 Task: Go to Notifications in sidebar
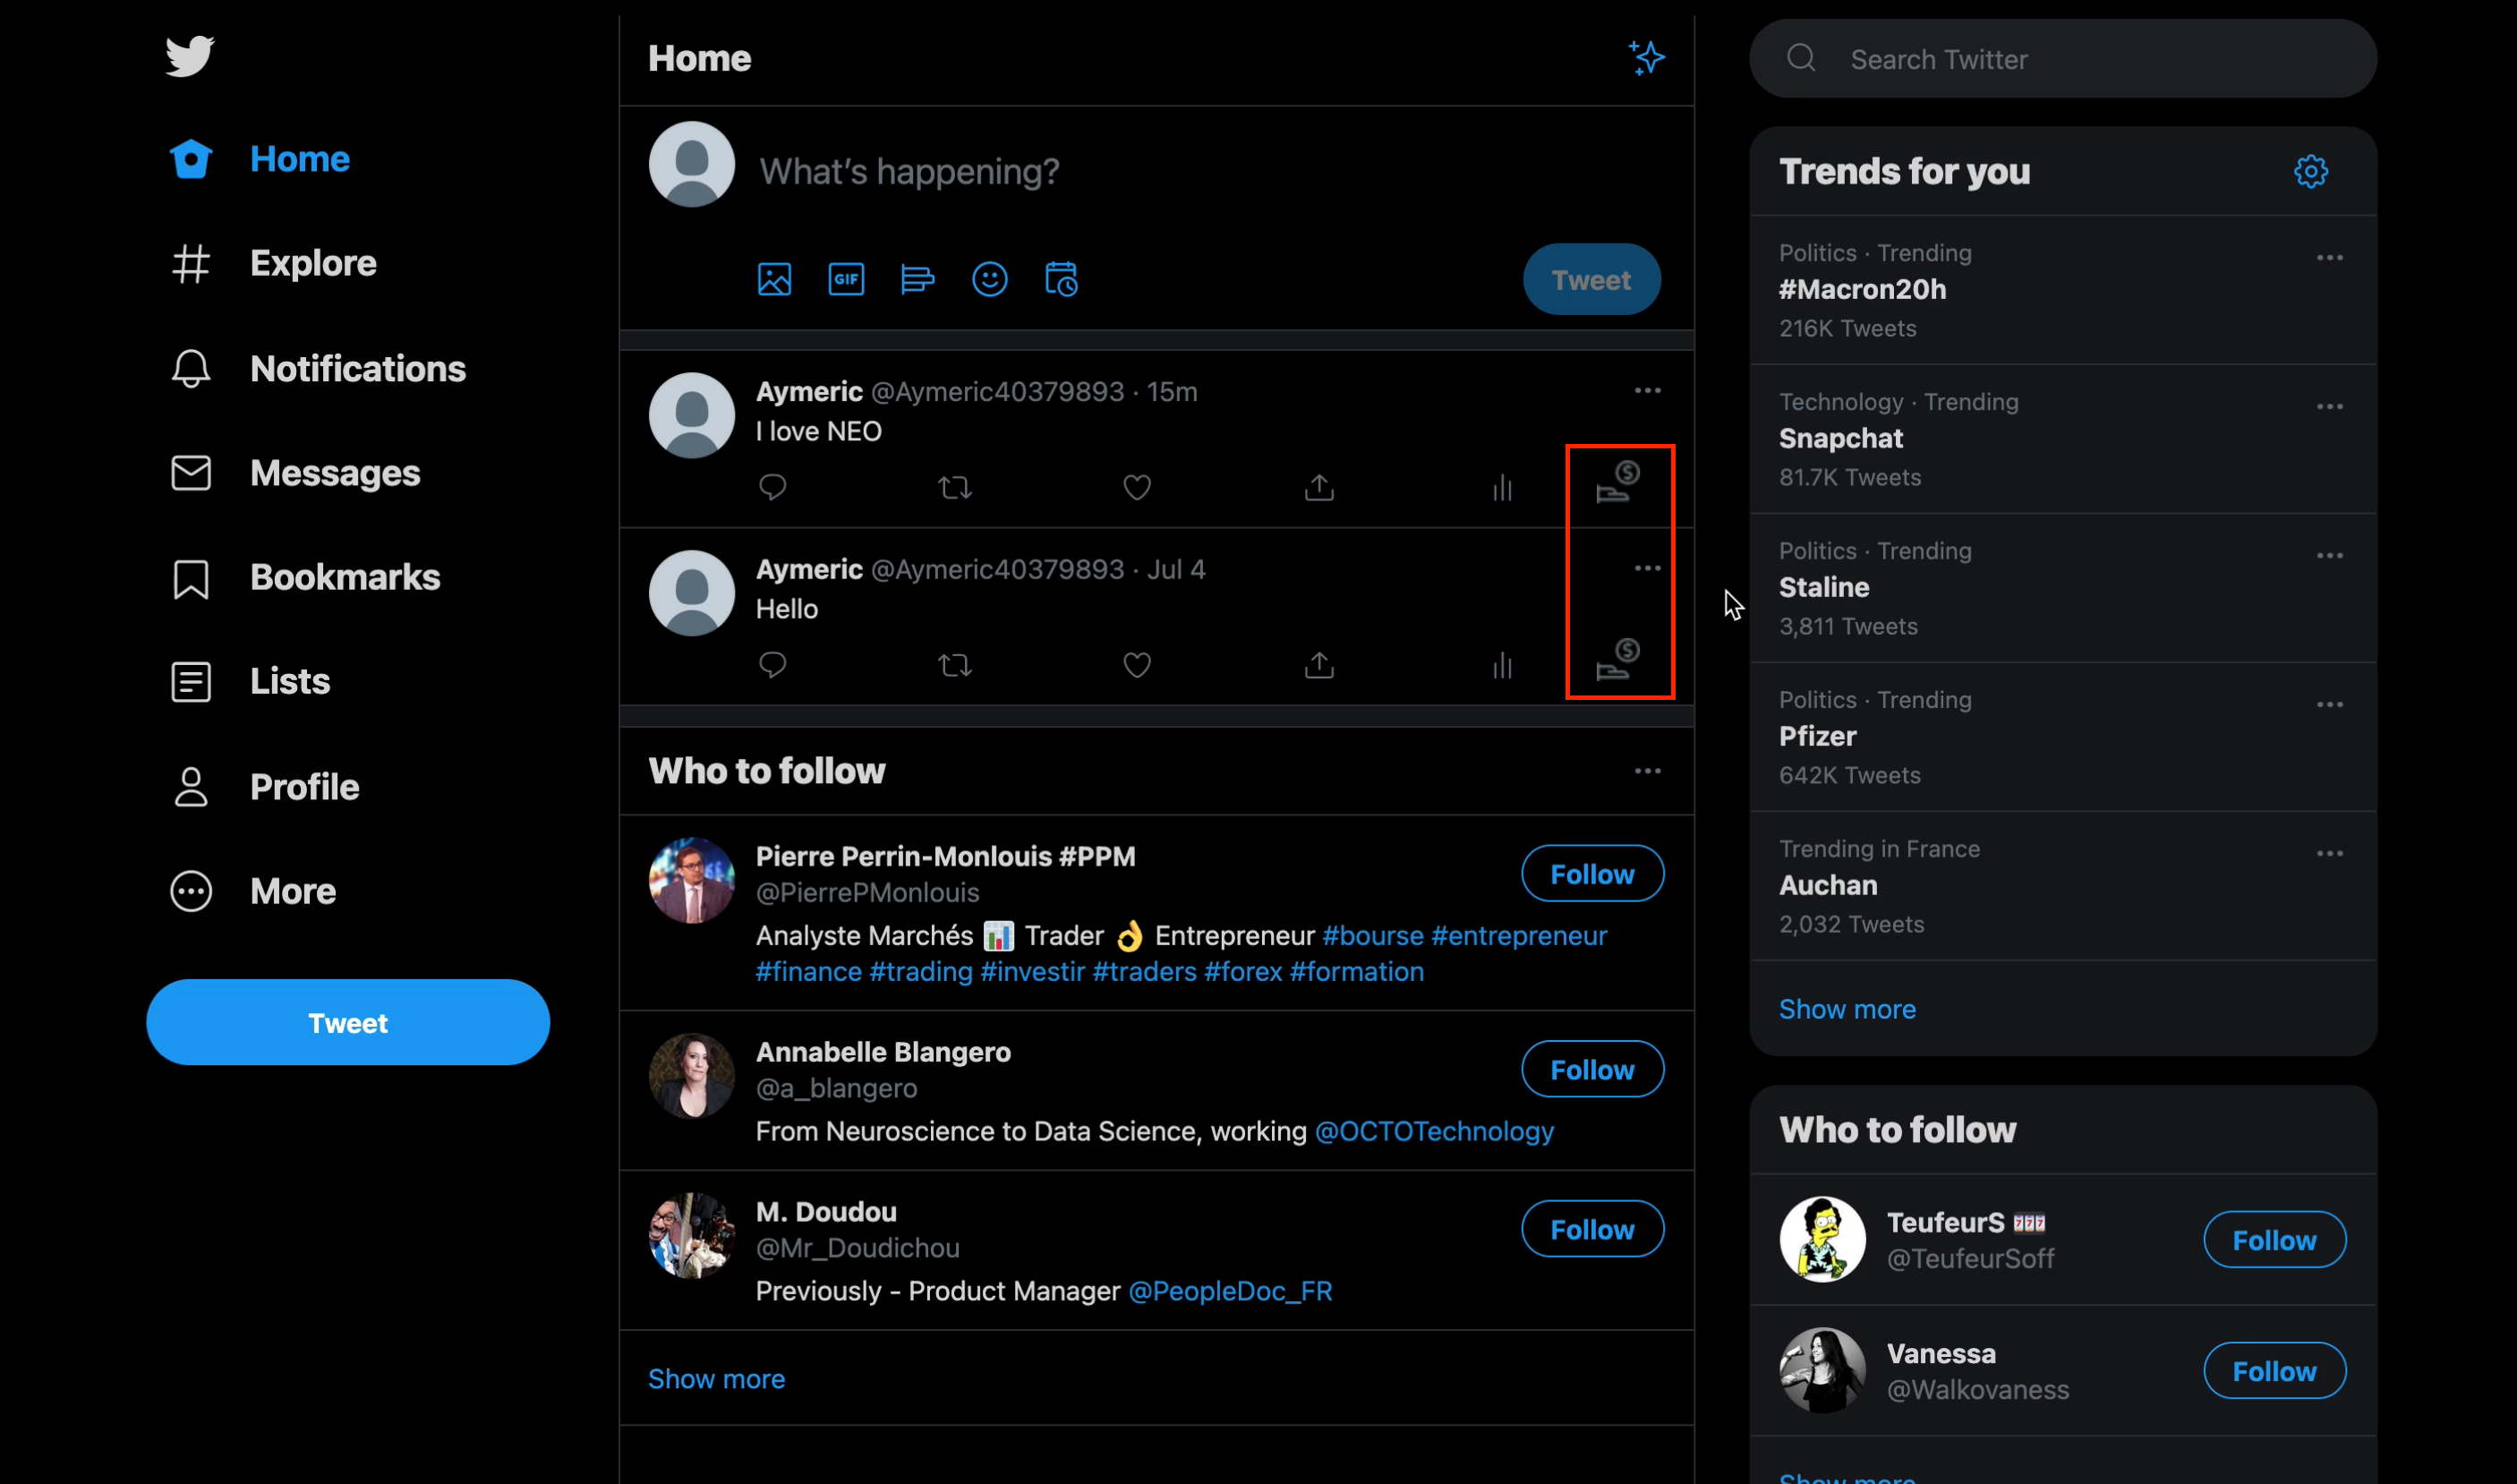click(x=357, y=369)
